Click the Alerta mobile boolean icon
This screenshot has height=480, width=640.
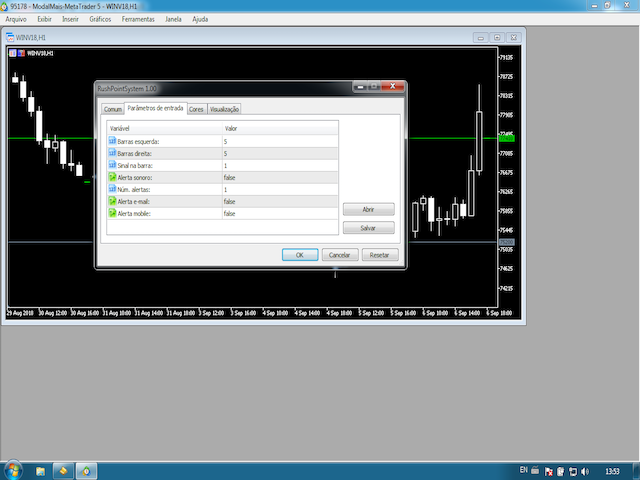click(x=112, y=213)
